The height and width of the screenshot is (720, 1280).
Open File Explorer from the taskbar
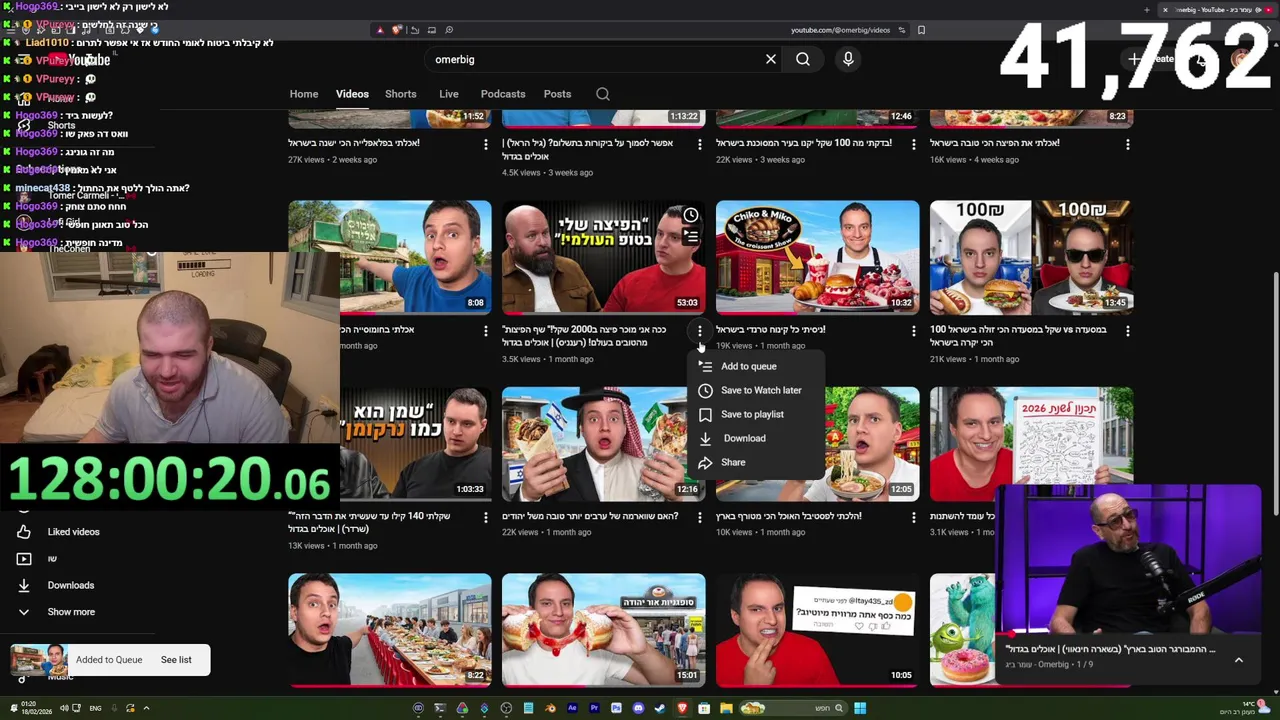coord(726,708)
